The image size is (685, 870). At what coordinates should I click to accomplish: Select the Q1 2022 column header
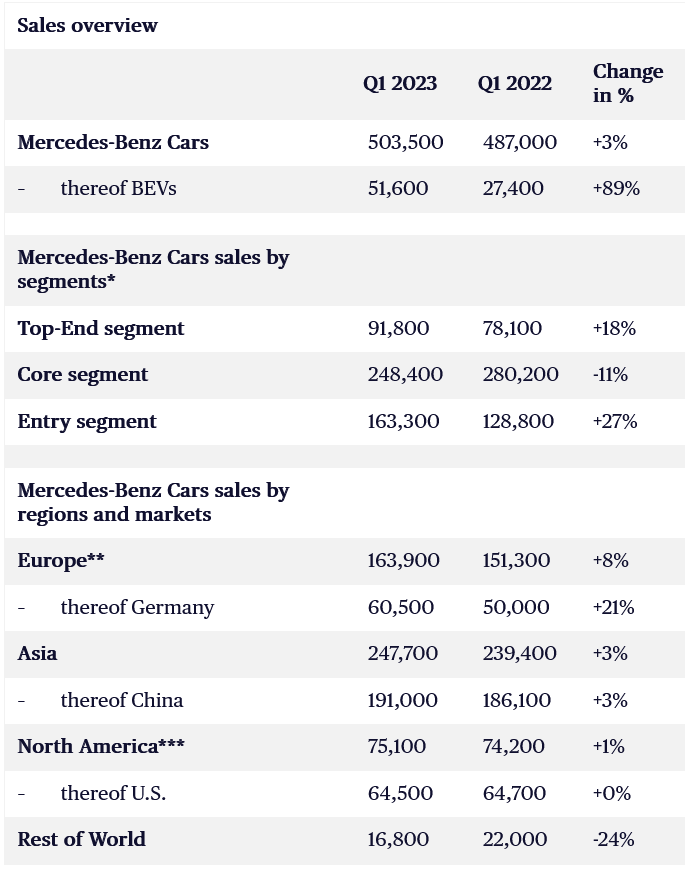tap(514, 84)
